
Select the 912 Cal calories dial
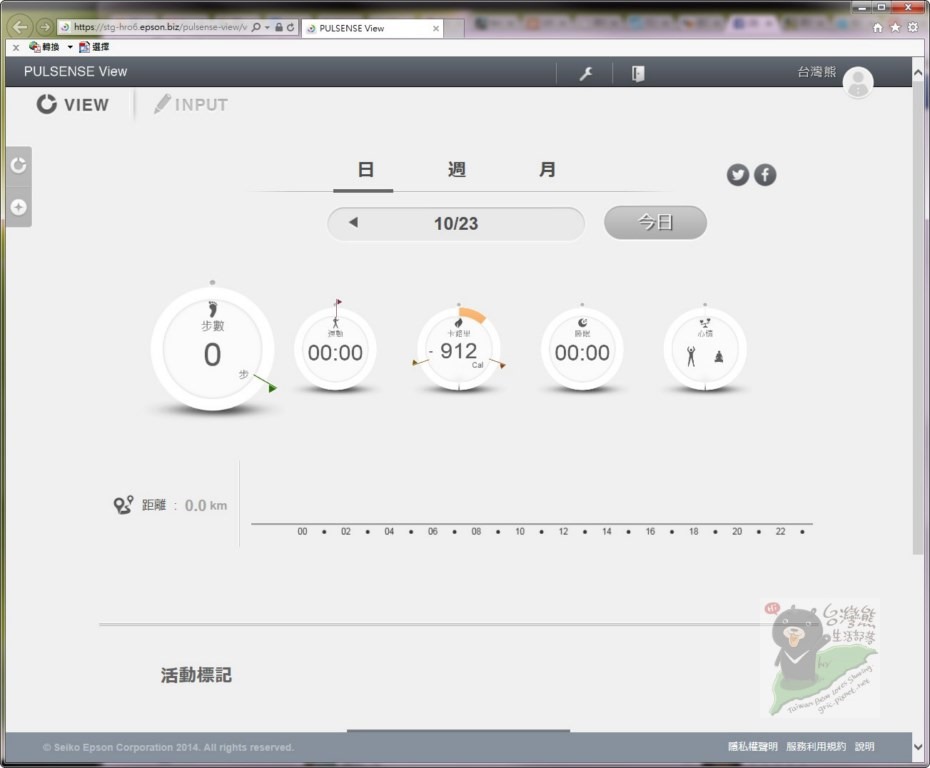[x=458, y=349]
